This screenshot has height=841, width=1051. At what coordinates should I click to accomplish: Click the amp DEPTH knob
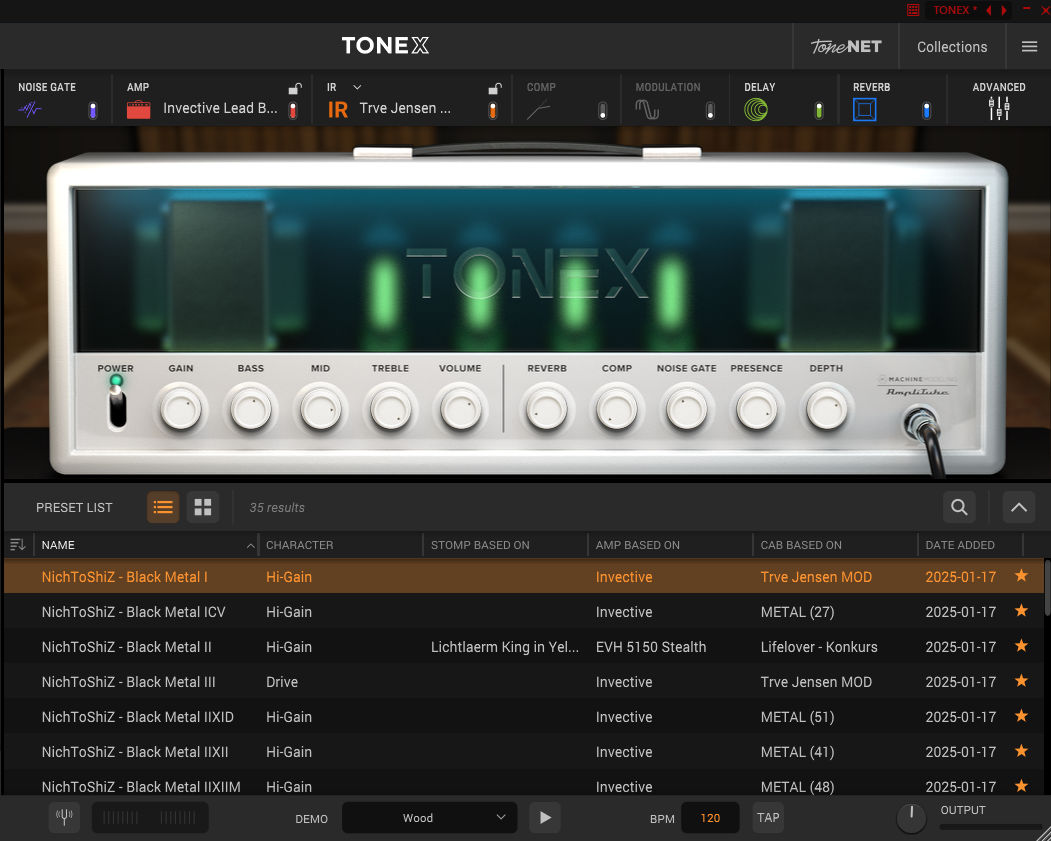click(x=826, y=409)
